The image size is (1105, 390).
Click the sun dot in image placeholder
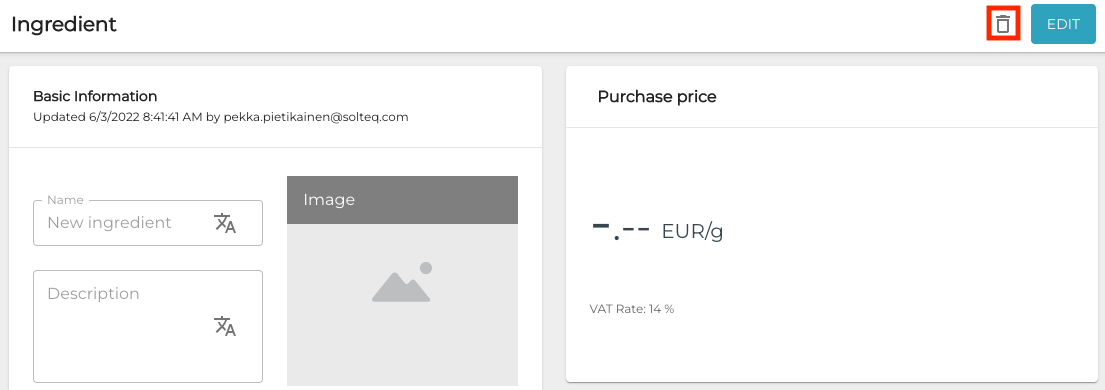(426, 268)
